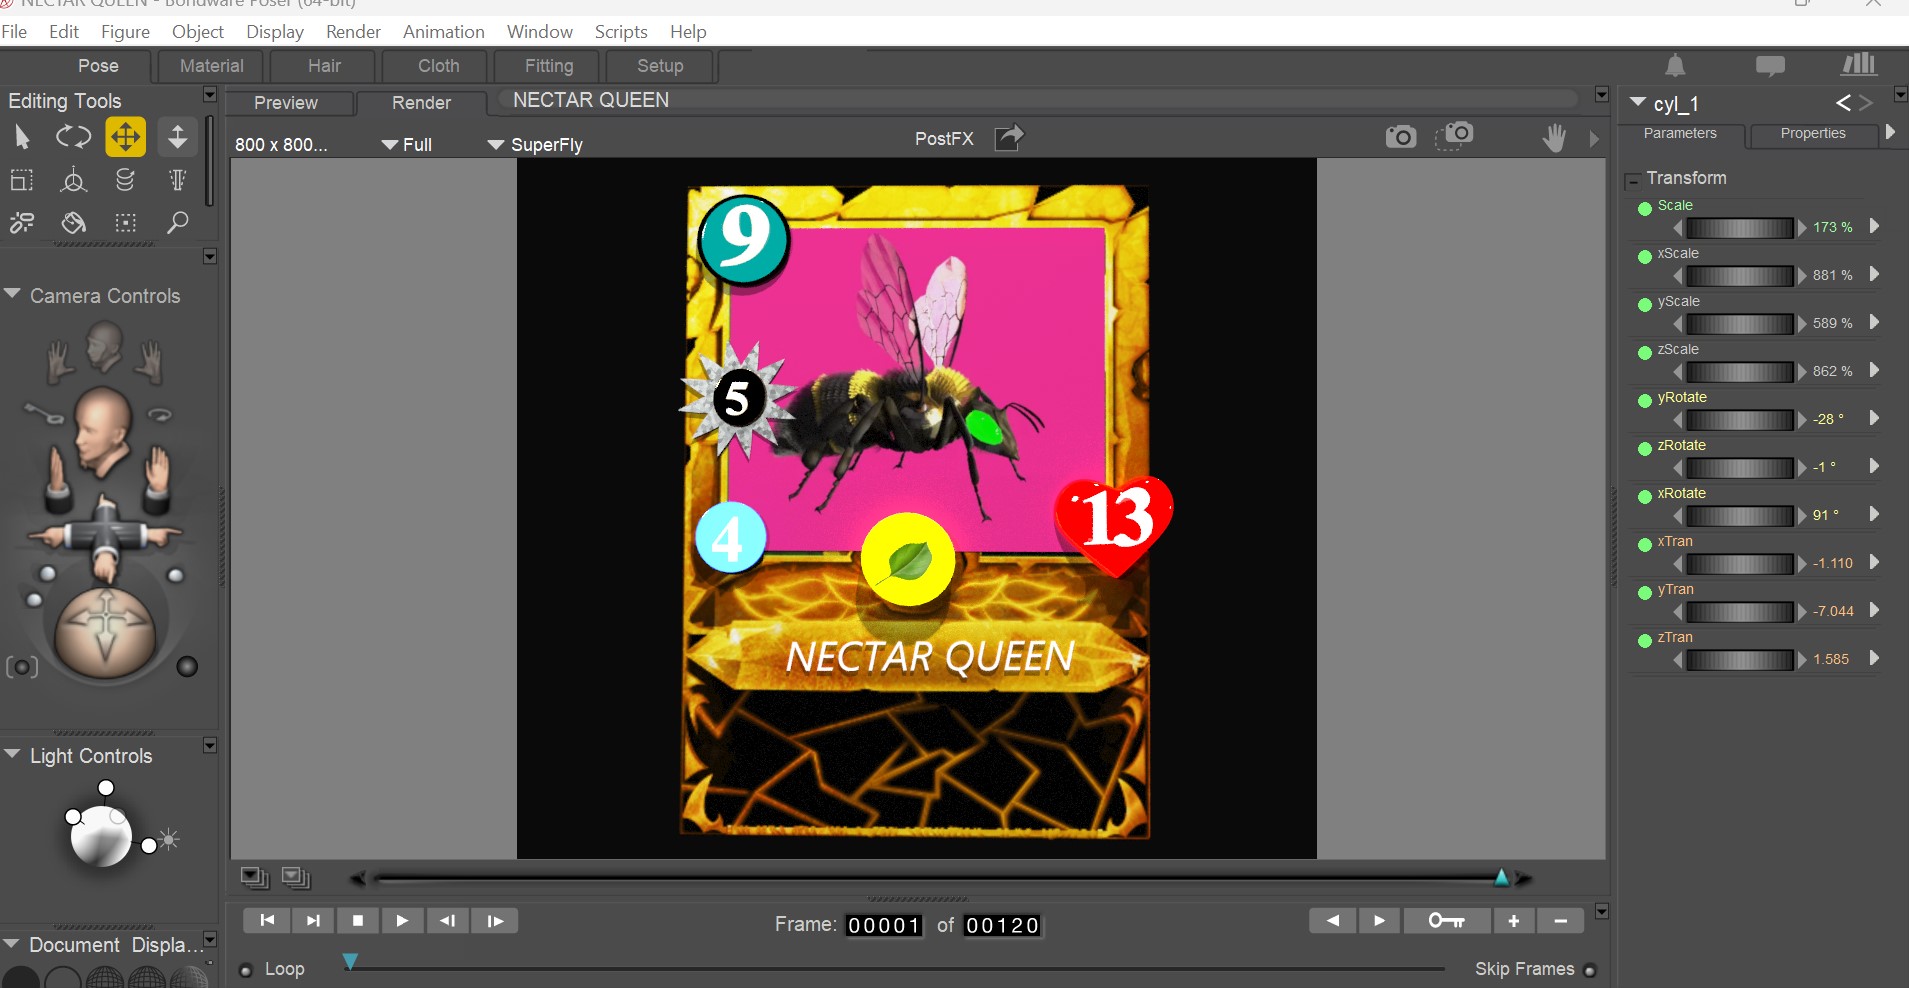This screenshot has height=988, width=1909.
Task: Click the key icon button
Action: tap(1447, 921)
